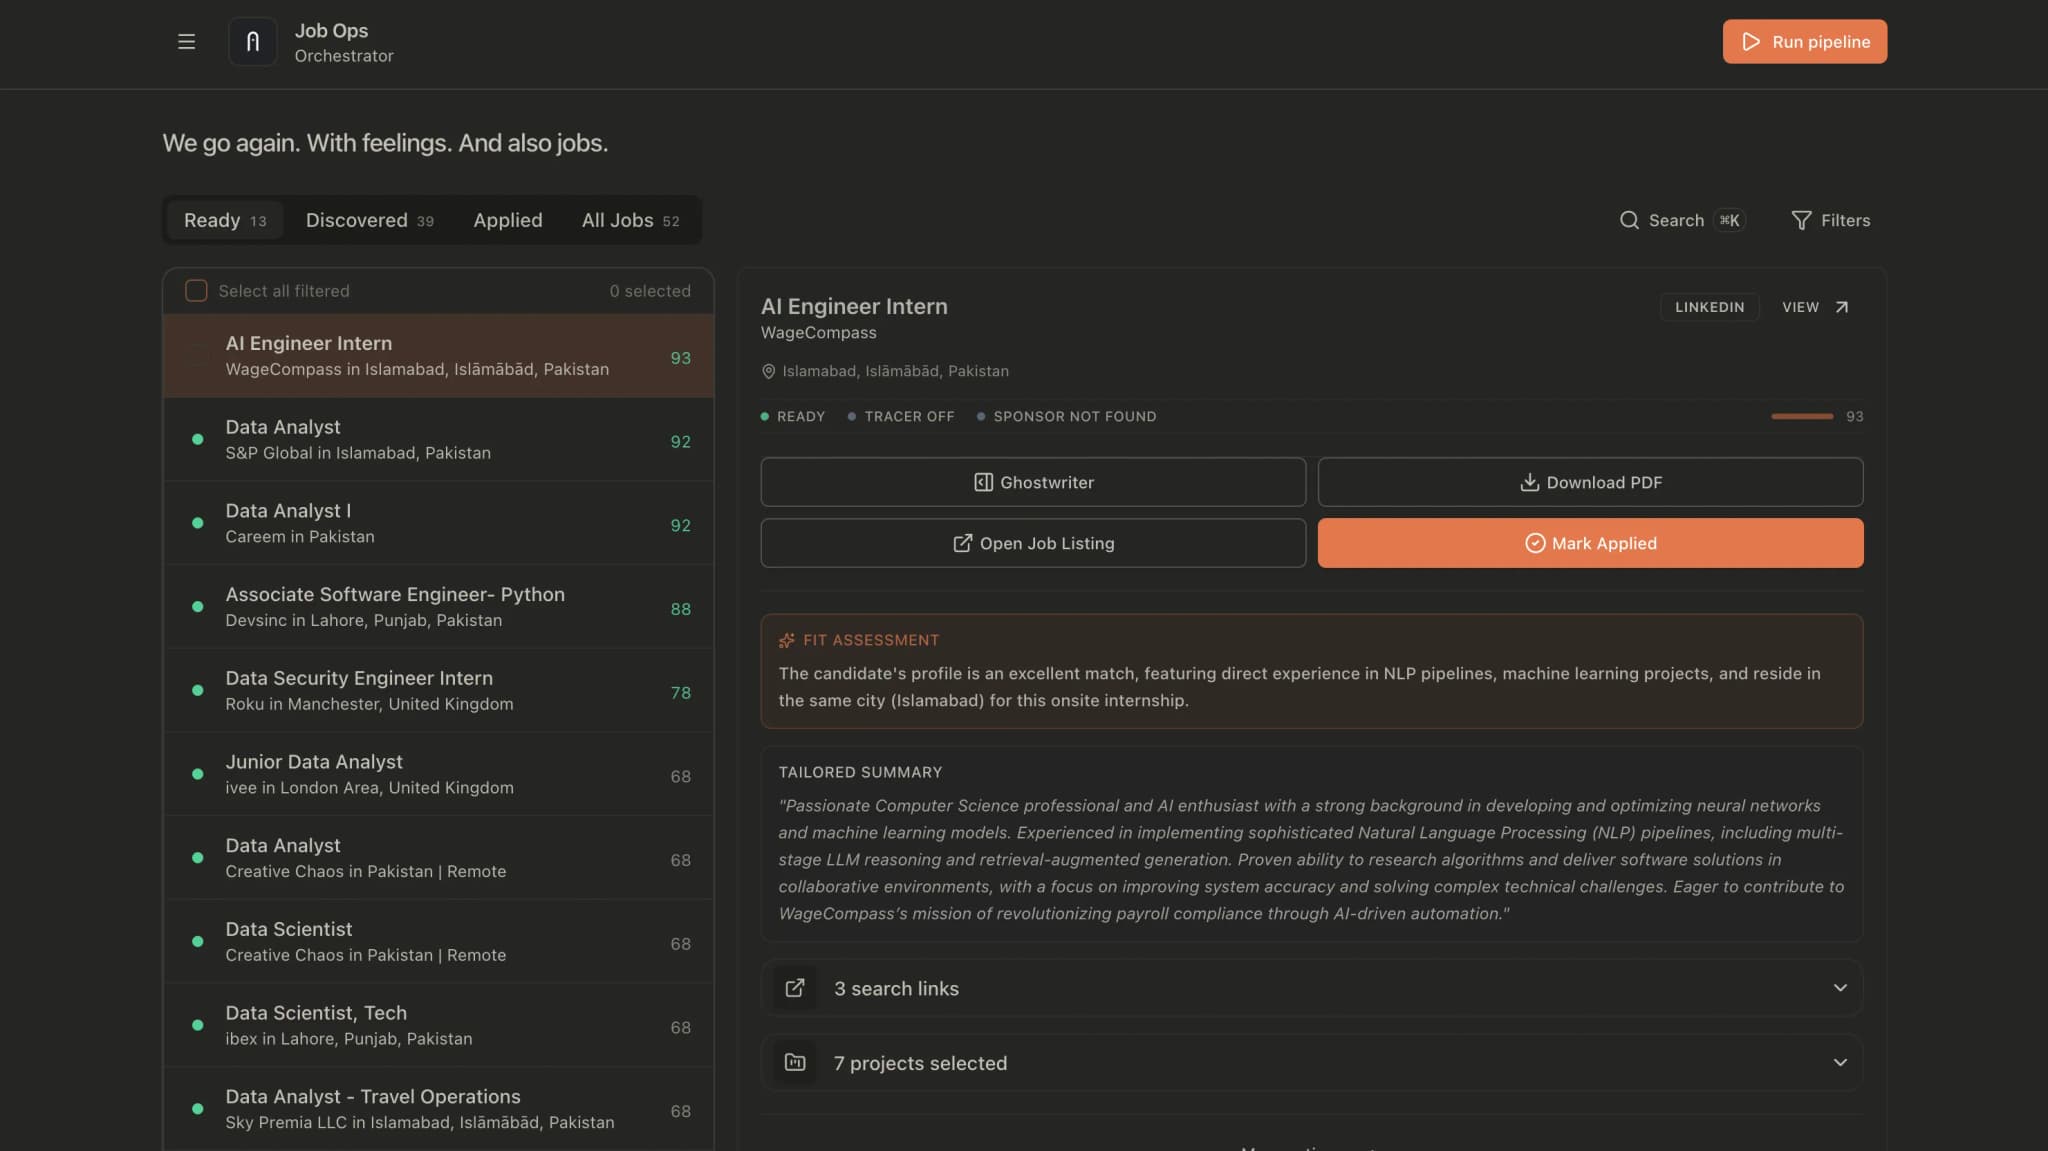Click the external link icon on Open Job Listing

(x=963, y=543)
